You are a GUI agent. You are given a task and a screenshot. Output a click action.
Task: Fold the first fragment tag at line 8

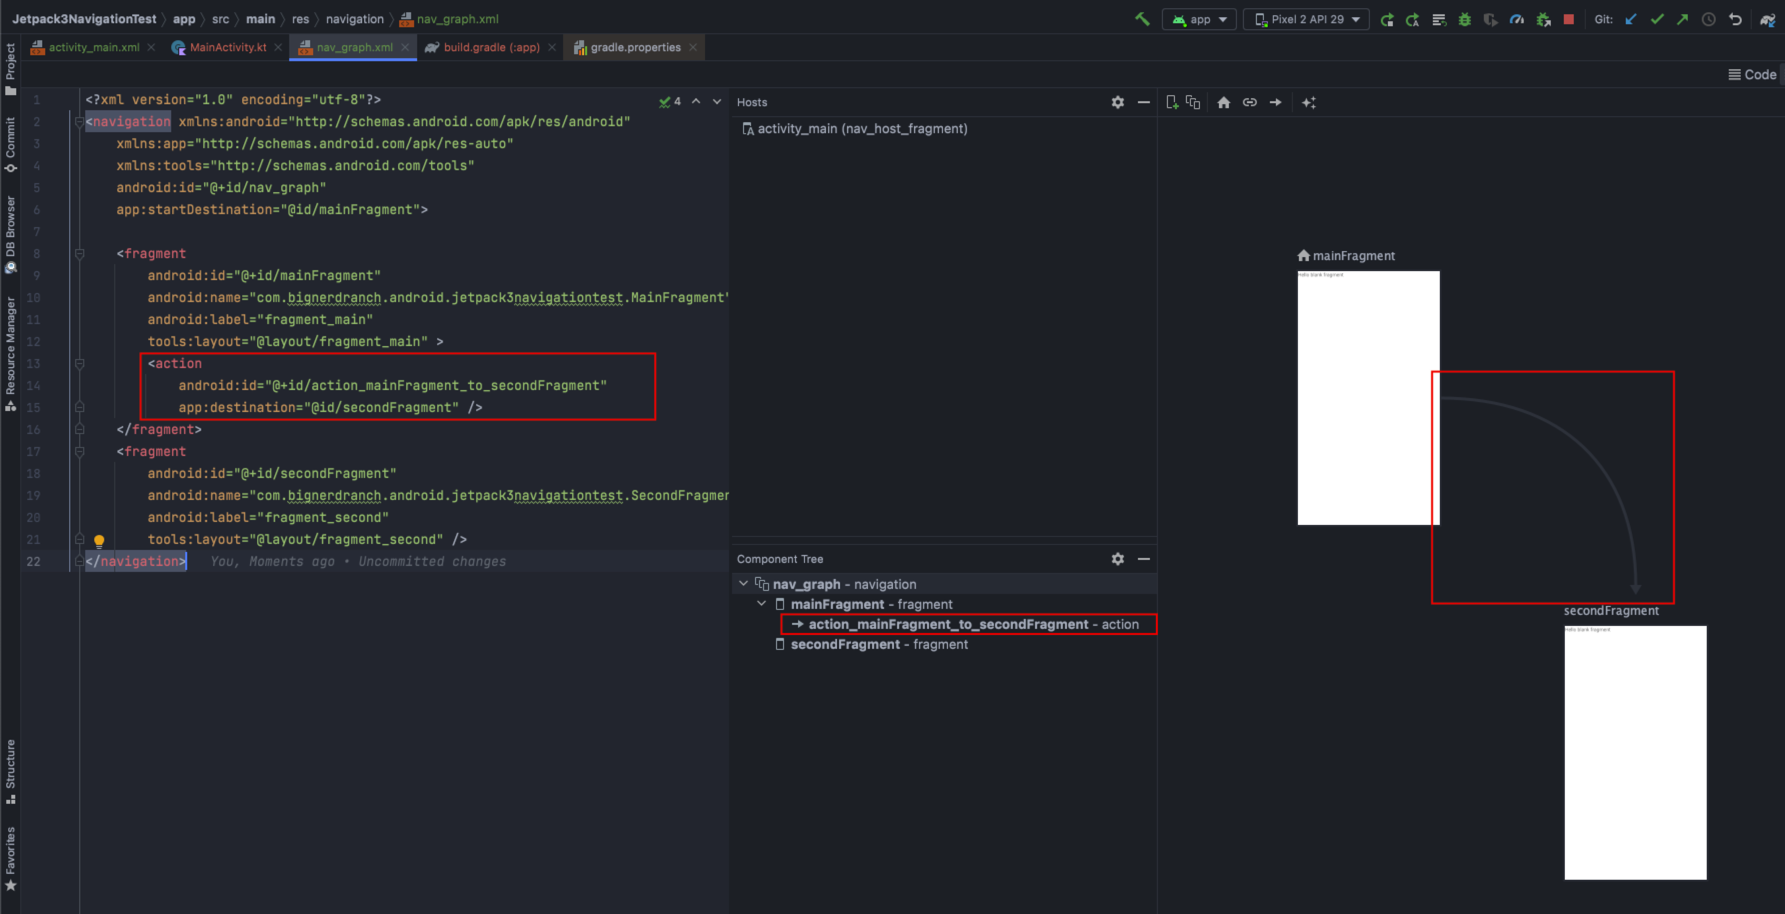pyautogui.click(x=79, y=254)
